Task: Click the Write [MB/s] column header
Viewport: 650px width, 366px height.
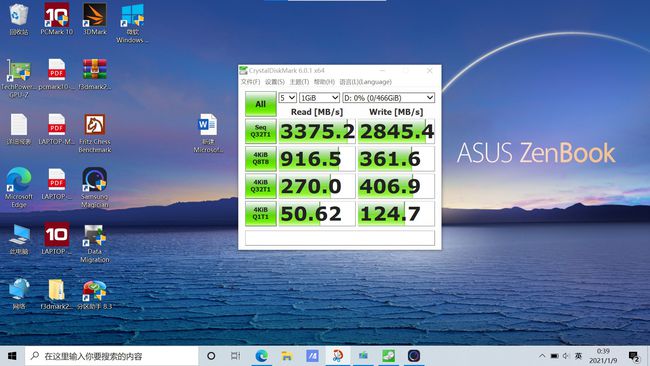Action: pos(396,112)
